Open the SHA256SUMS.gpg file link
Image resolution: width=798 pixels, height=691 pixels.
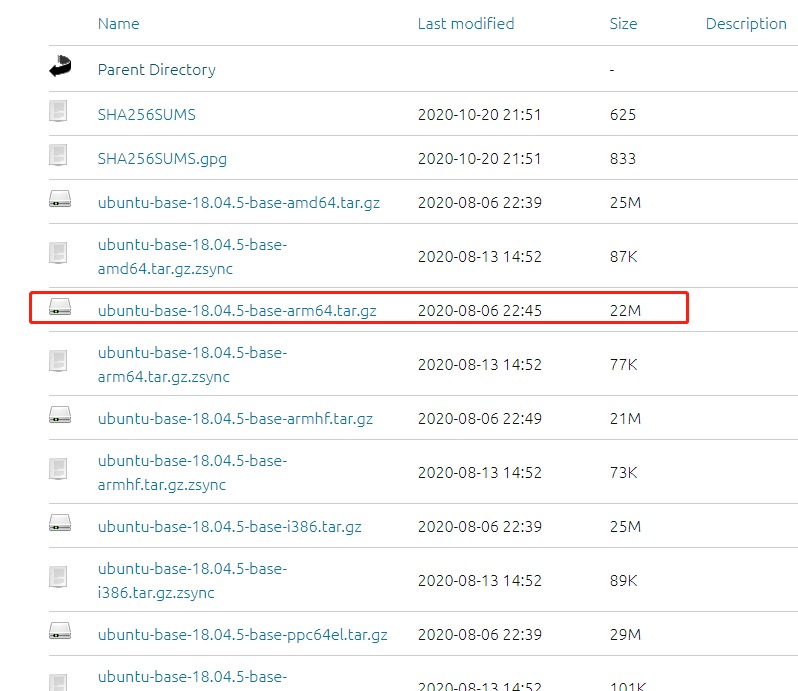tap(162, 159)
